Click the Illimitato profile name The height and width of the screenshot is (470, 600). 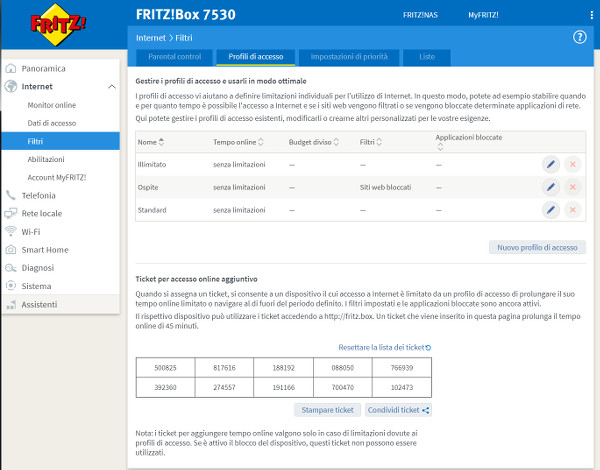[x=152, y=165]
